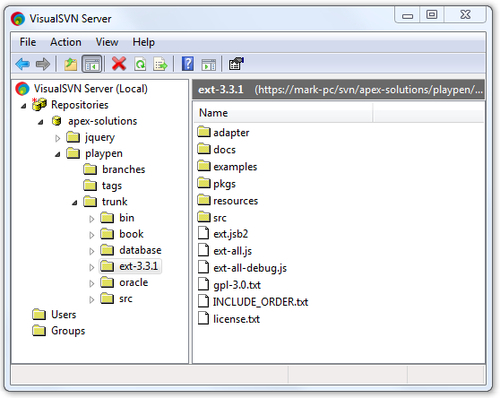Click the Export List toolbar icon
Screen dimensions: 500x398
point(160,64)
